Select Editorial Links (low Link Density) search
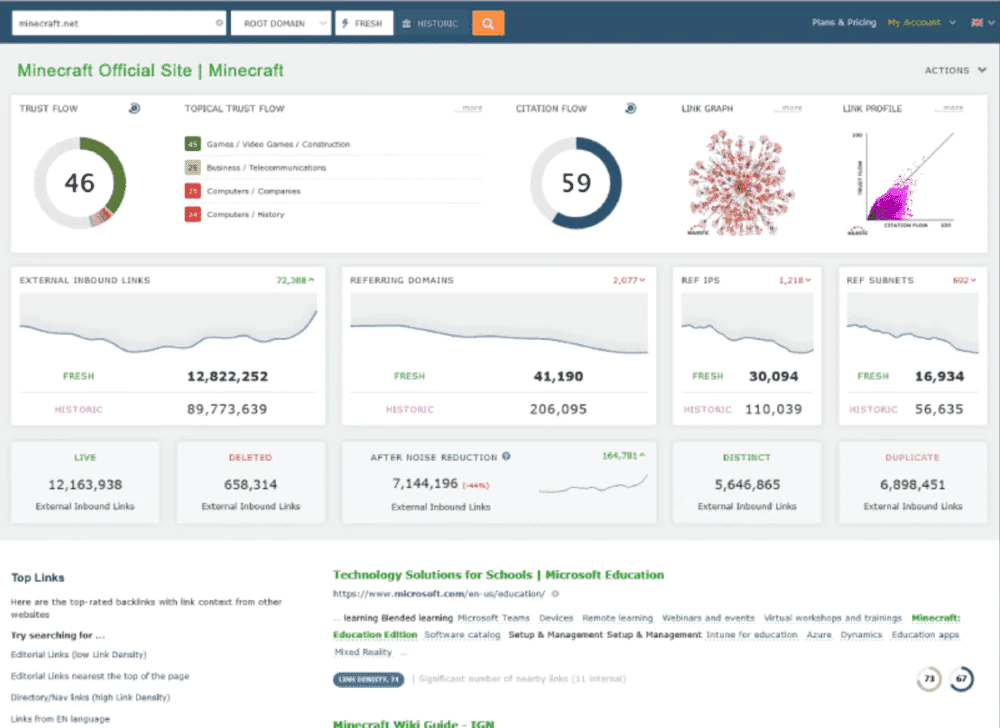 (x=78, y=655)
